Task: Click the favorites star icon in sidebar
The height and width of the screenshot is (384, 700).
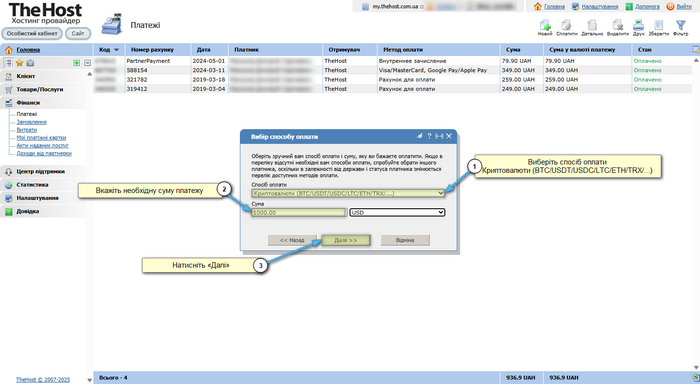Action: [x=19, y=63]
